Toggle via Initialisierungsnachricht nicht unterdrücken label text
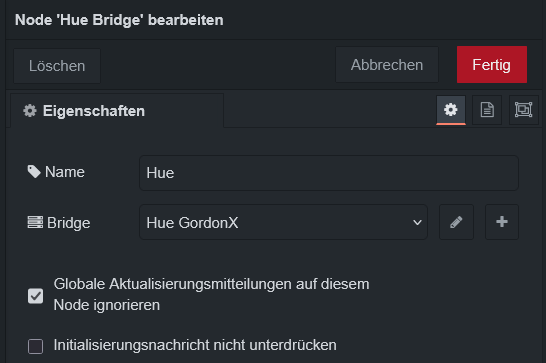 tap(195, 345)
